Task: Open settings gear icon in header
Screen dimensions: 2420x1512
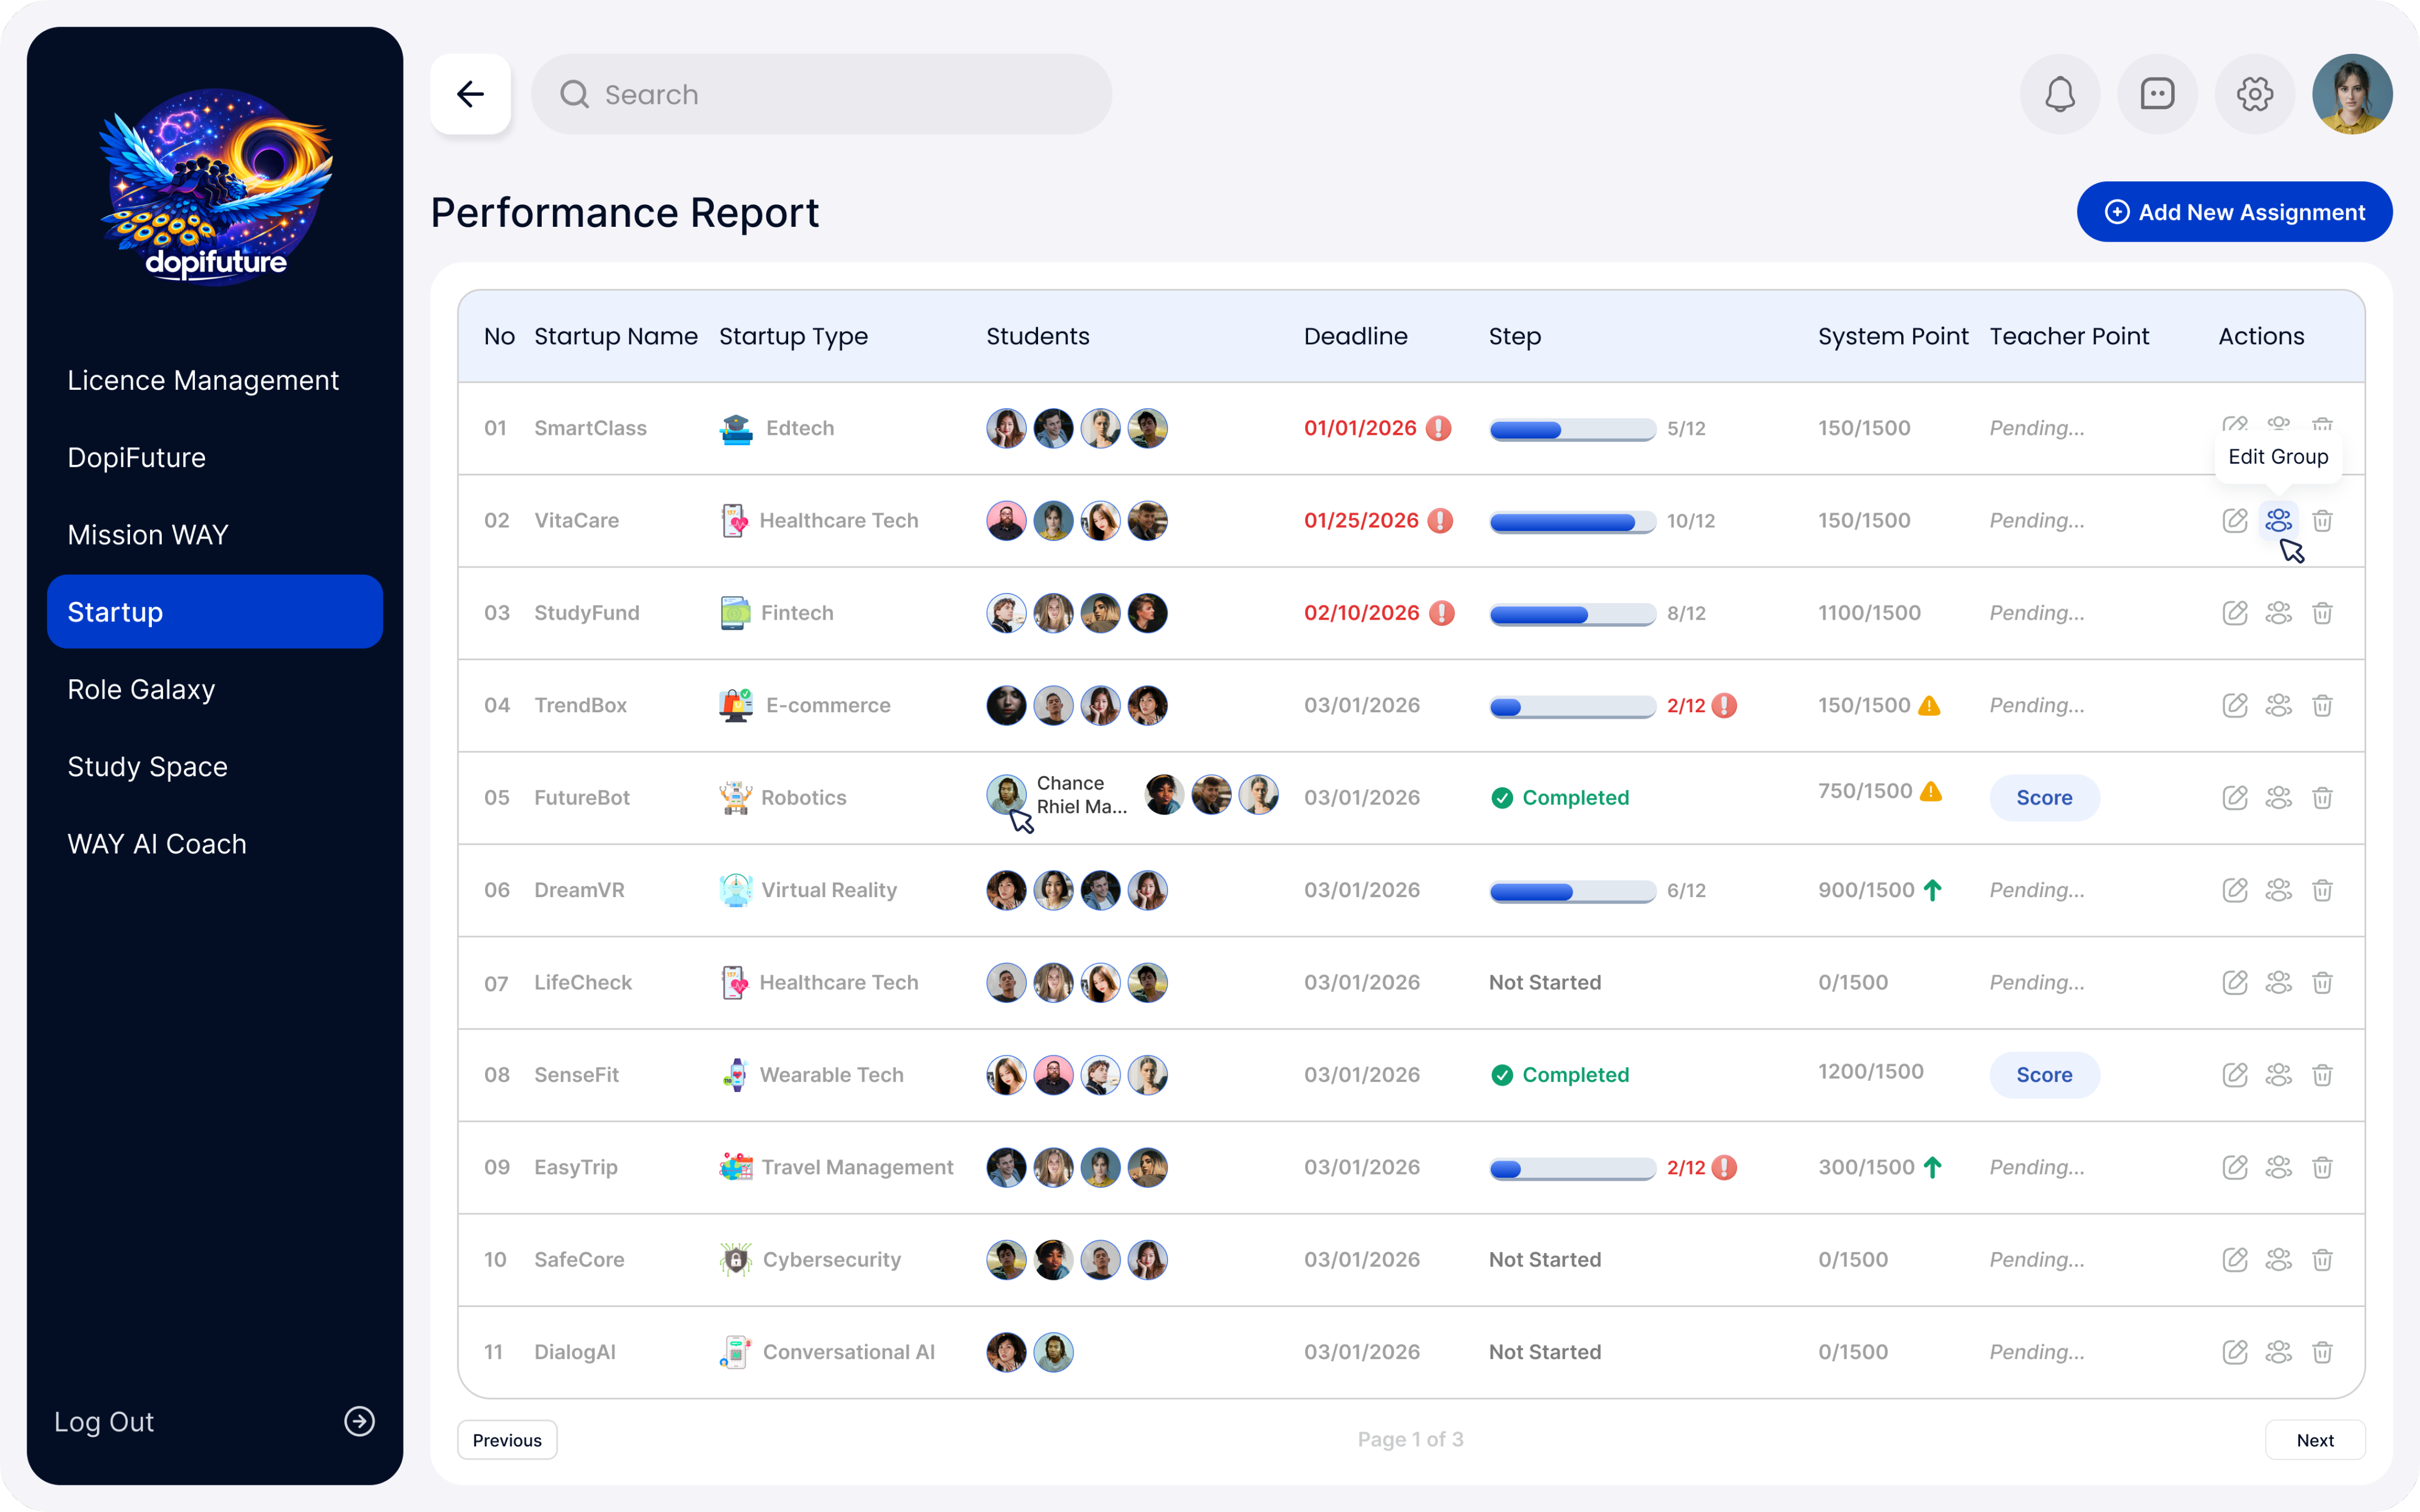Action: (2254, 94)
